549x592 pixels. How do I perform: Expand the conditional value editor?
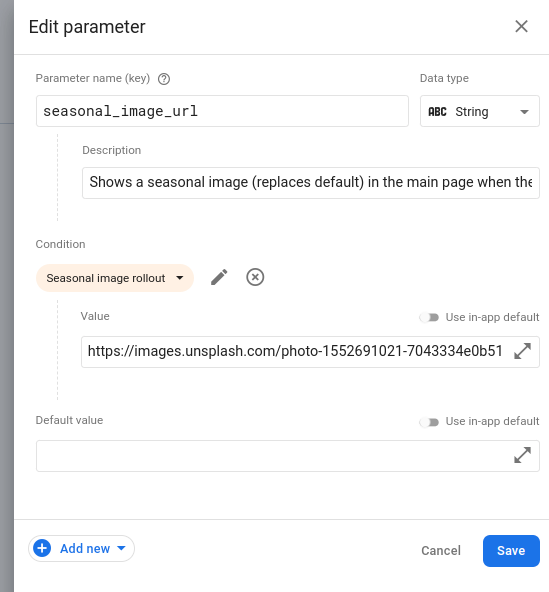pyautogui.click(x=523, y=352)
